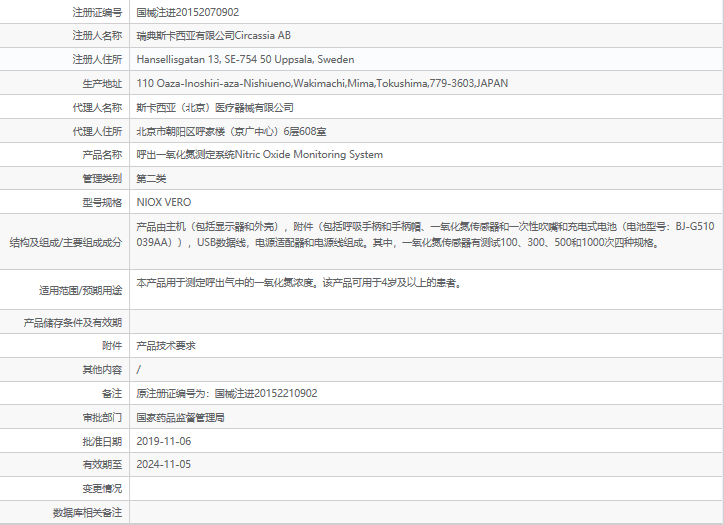The width and height of the screenshot is (724, 525).
Task: Select the 批准日期 label
Action: pos(102,442)
